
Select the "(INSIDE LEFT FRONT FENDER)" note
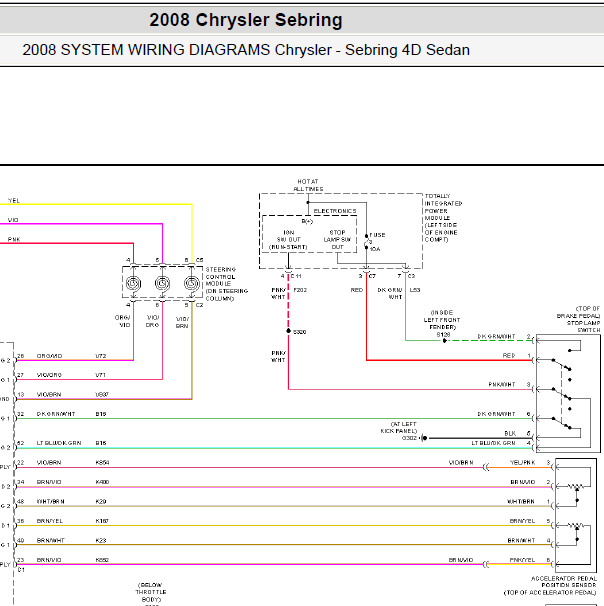click(442, 320)
